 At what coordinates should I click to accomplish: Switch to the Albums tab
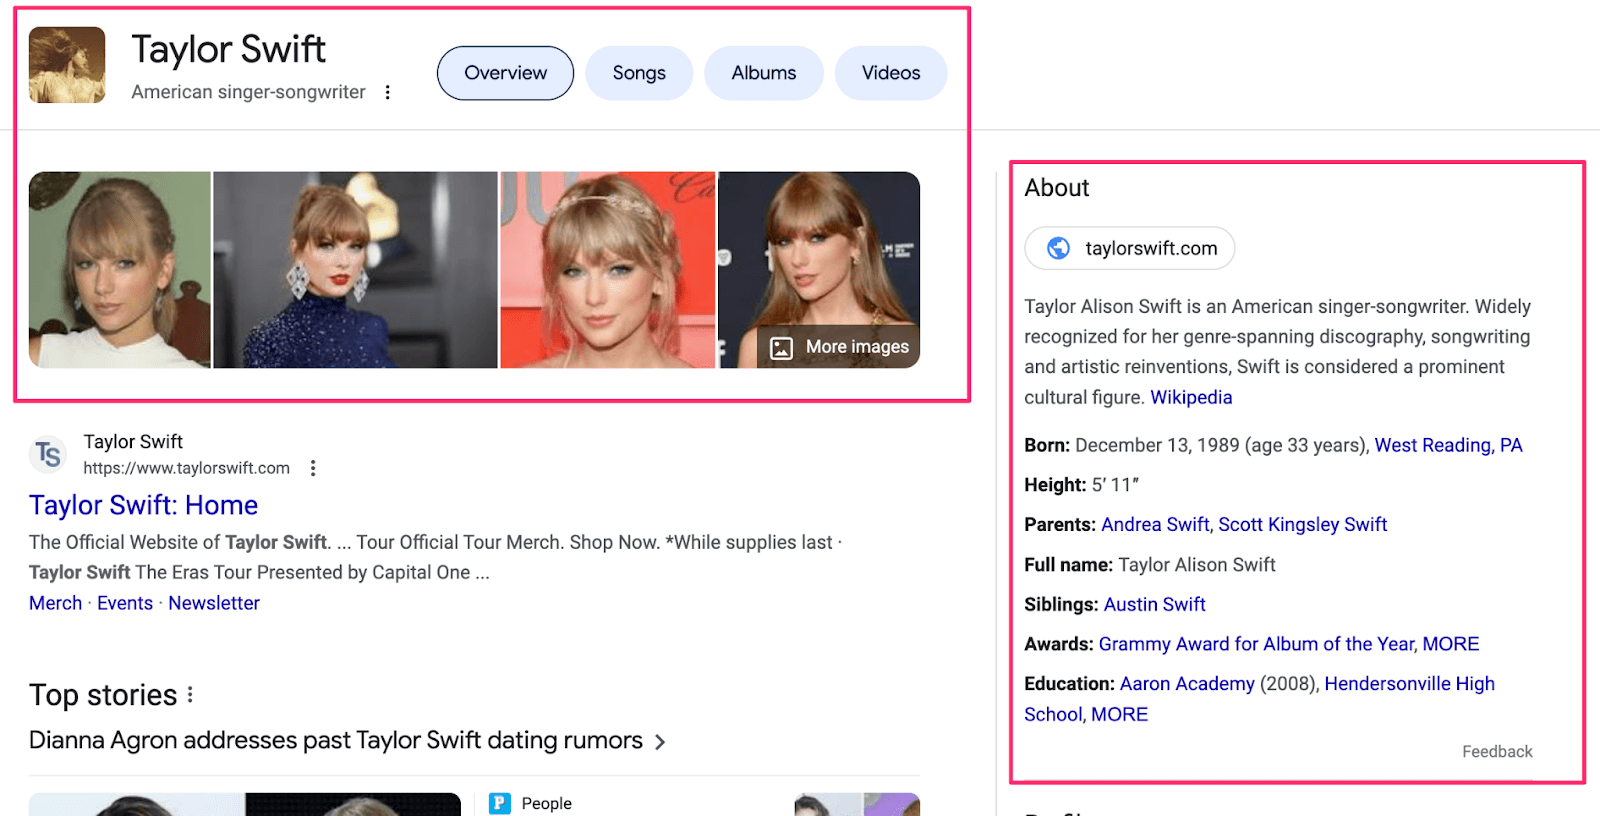[764, 73]
